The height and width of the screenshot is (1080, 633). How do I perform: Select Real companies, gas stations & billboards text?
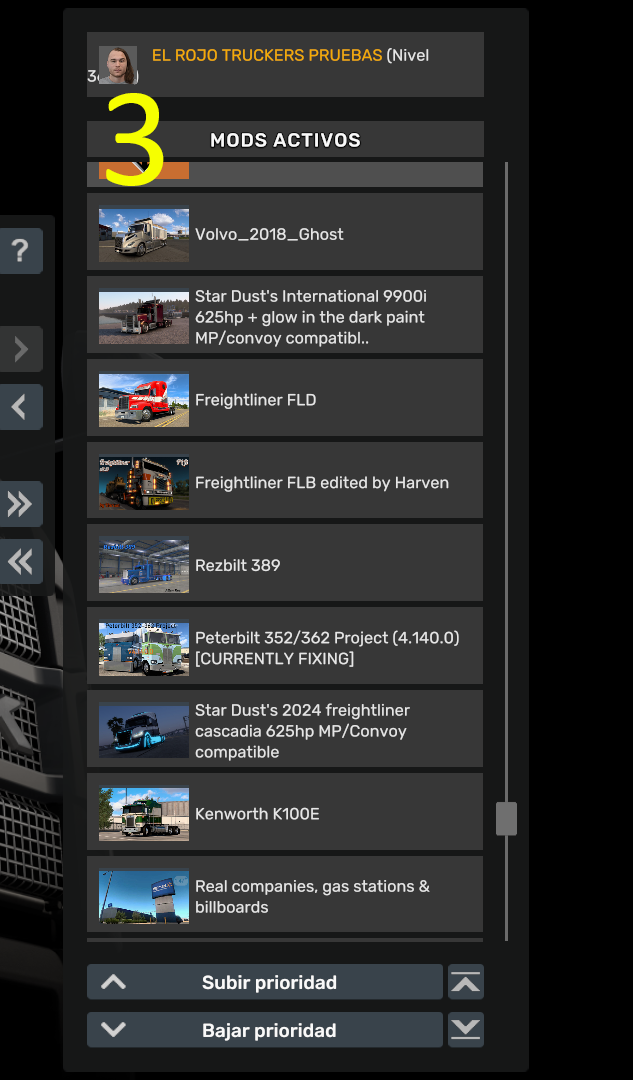[312, 897]
